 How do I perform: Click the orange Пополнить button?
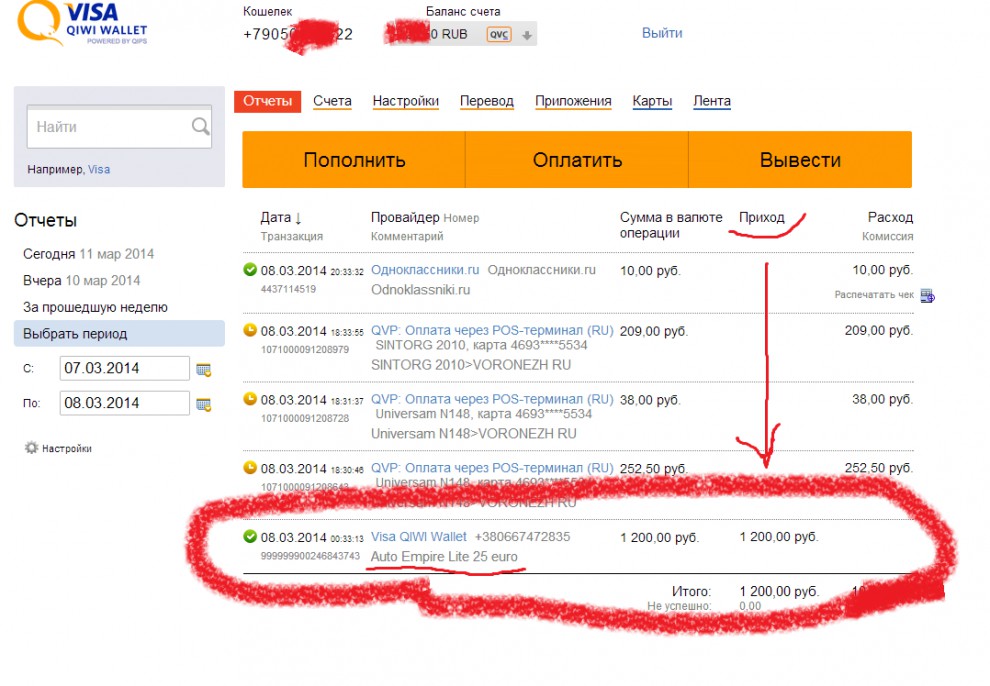click(354, 160)
